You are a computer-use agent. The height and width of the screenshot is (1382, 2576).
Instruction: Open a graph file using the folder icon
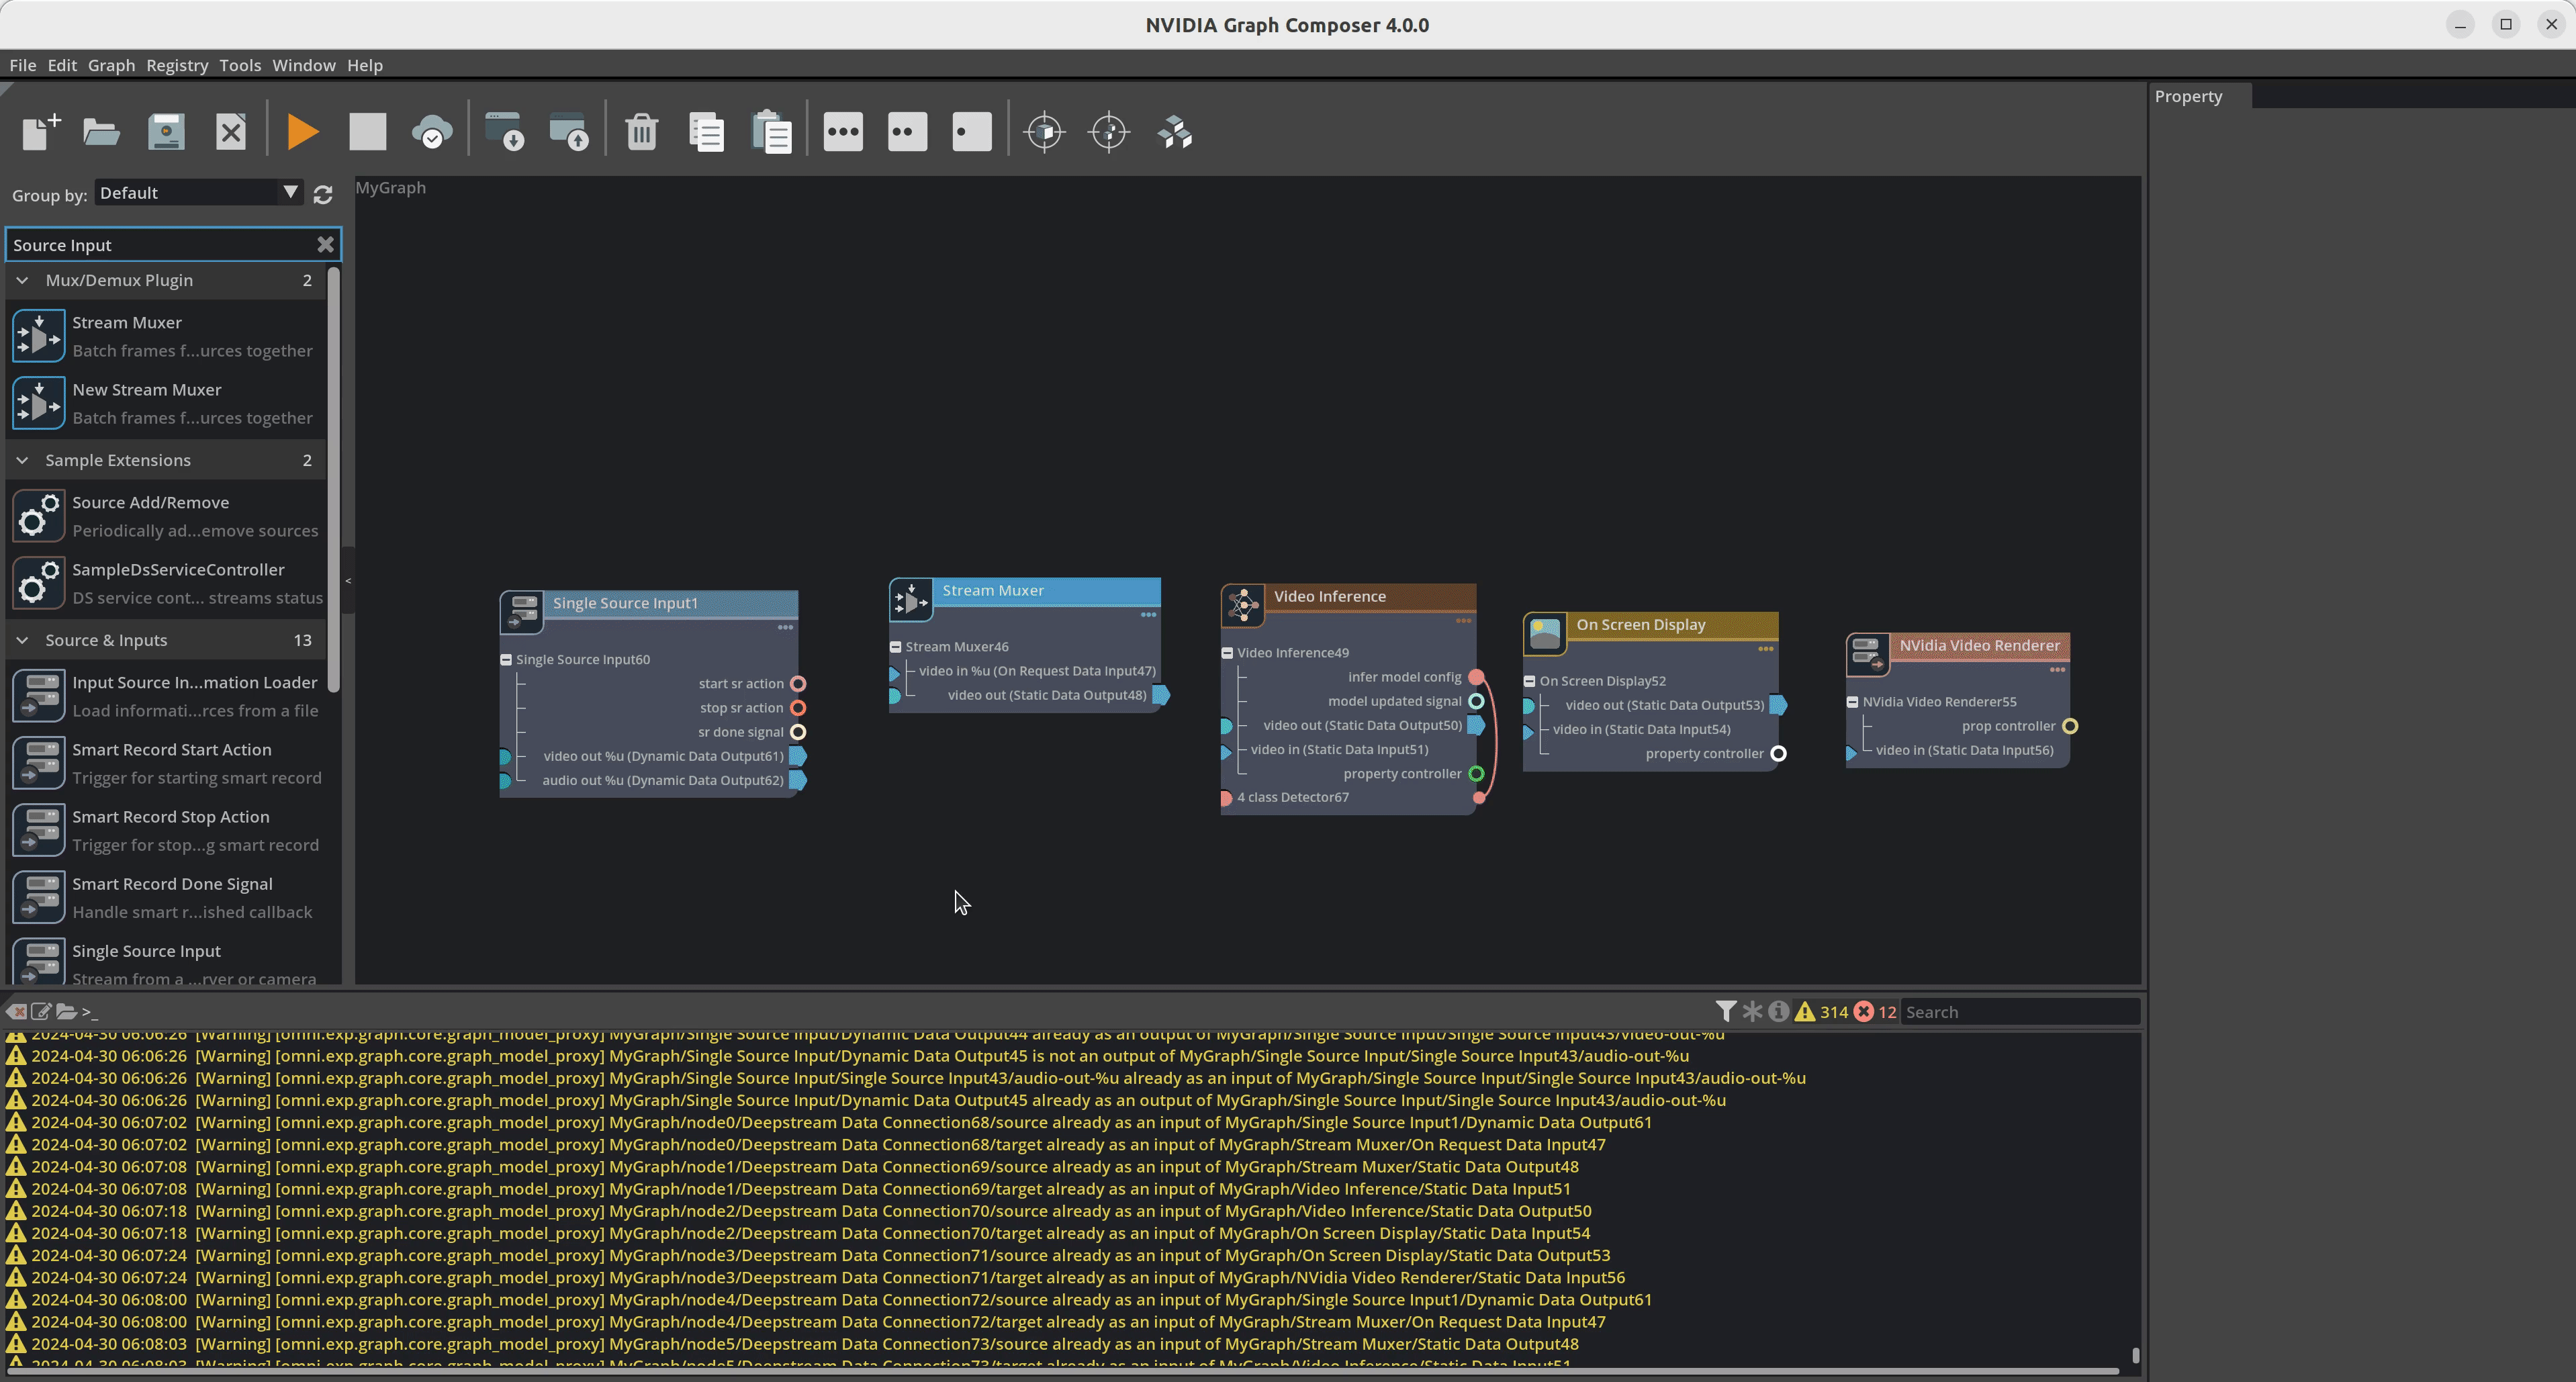[102, 131]
